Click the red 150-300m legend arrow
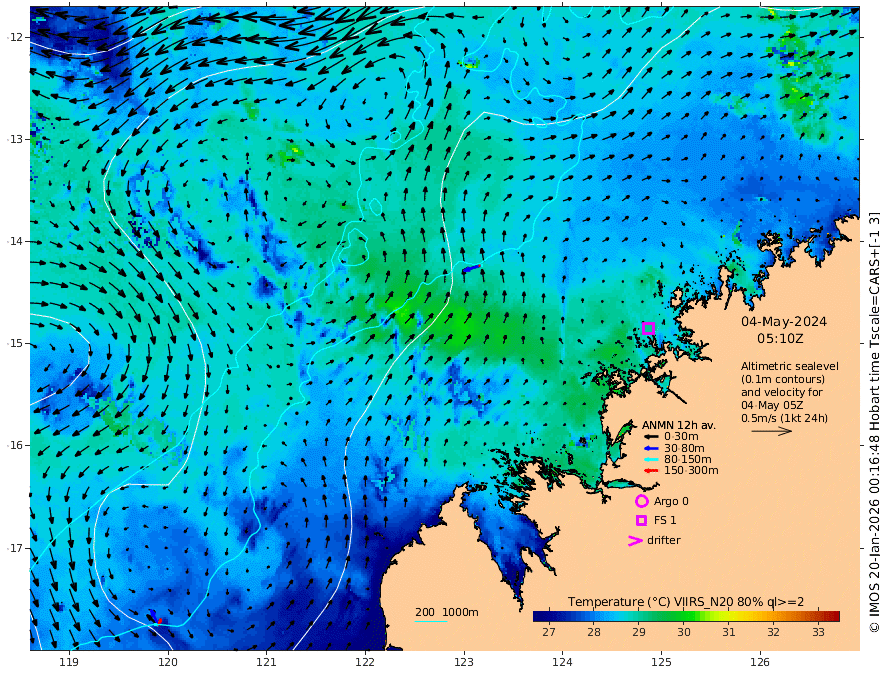Image resolution: width=880 pixels, height=680 pixels. point(651,471)
